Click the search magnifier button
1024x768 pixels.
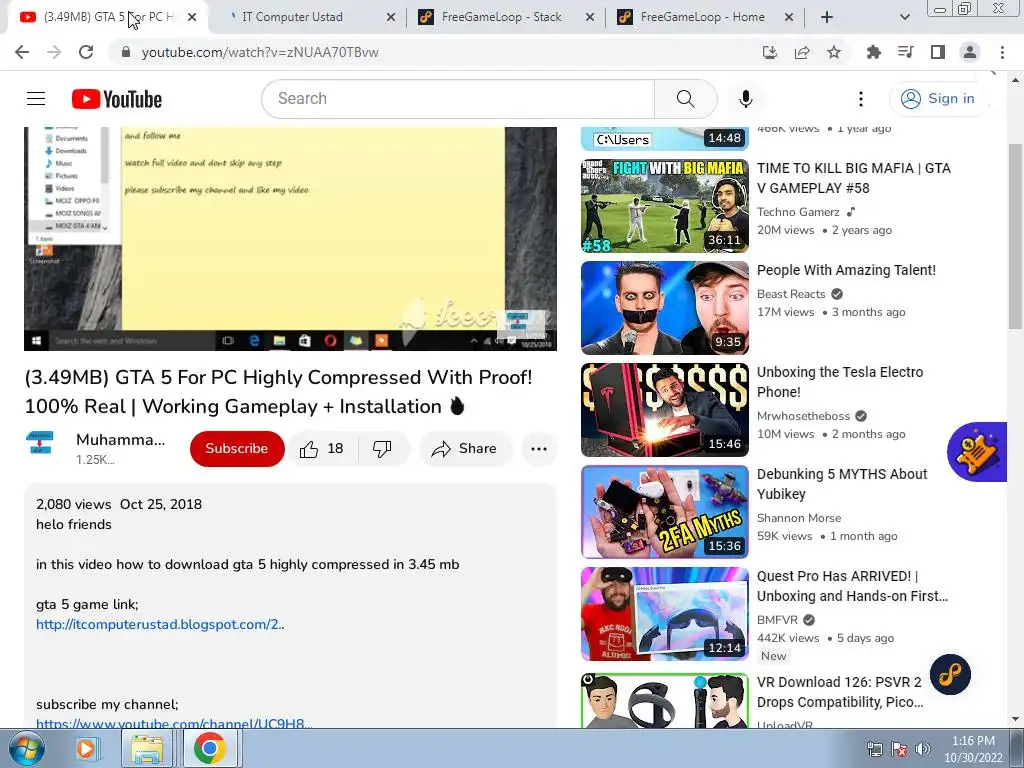click(685, 99)
